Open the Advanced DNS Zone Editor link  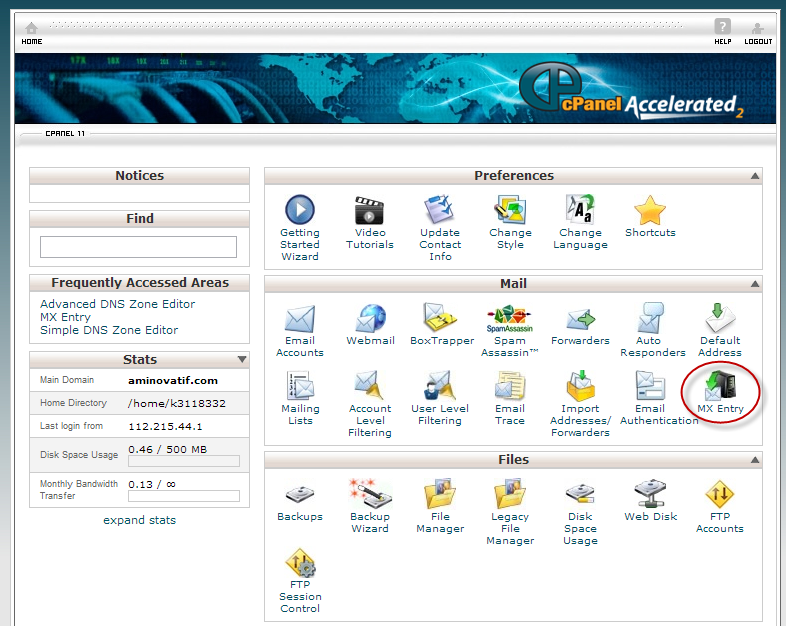(x=117, y=304)
